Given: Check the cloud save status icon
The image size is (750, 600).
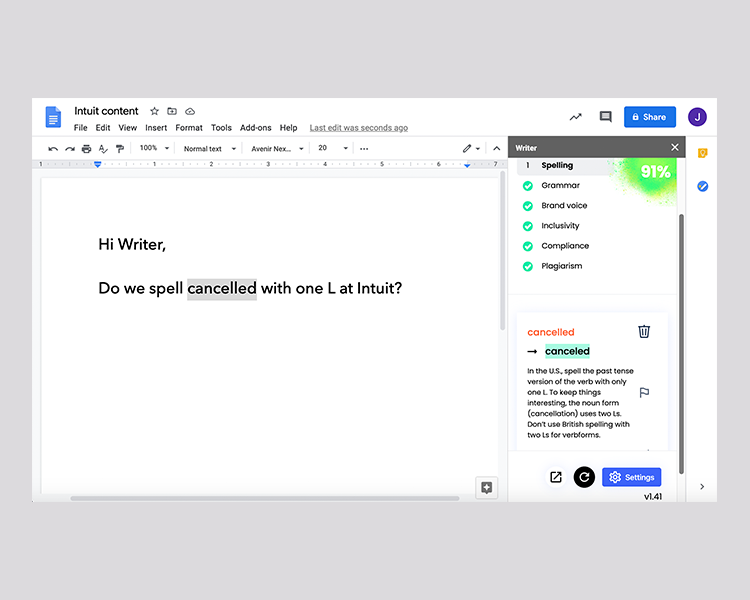Looking at the screenshot, I should click(190, 111).
